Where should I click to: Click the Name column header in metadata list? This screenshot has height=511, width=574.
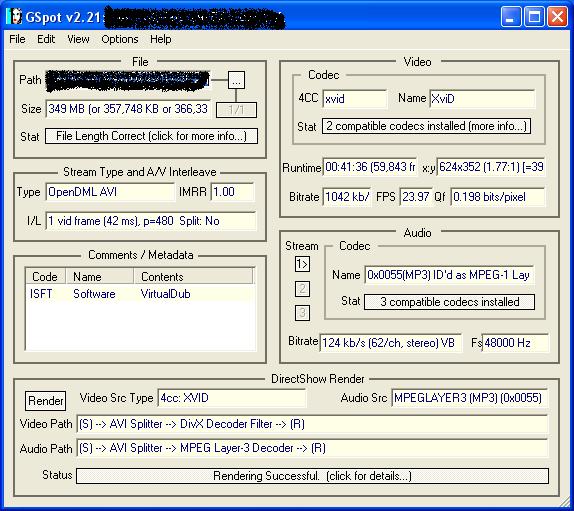point(100,277)
